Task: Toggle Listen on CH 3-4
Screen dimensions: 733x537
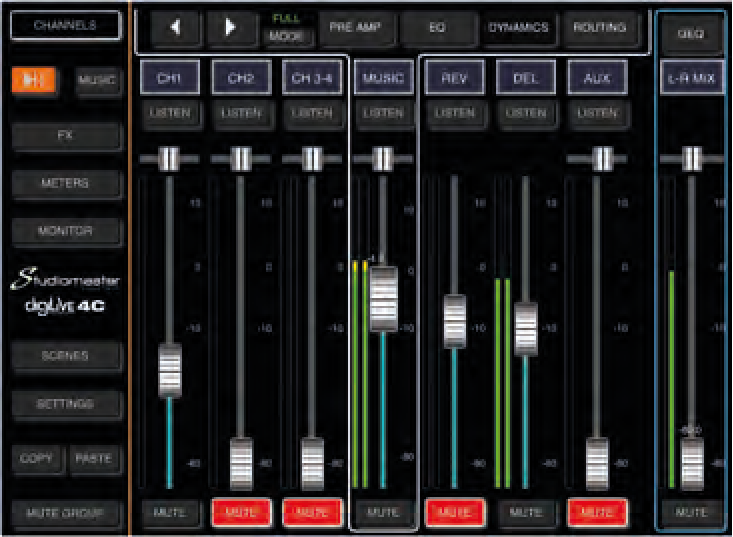Action: tap(312, 113)
